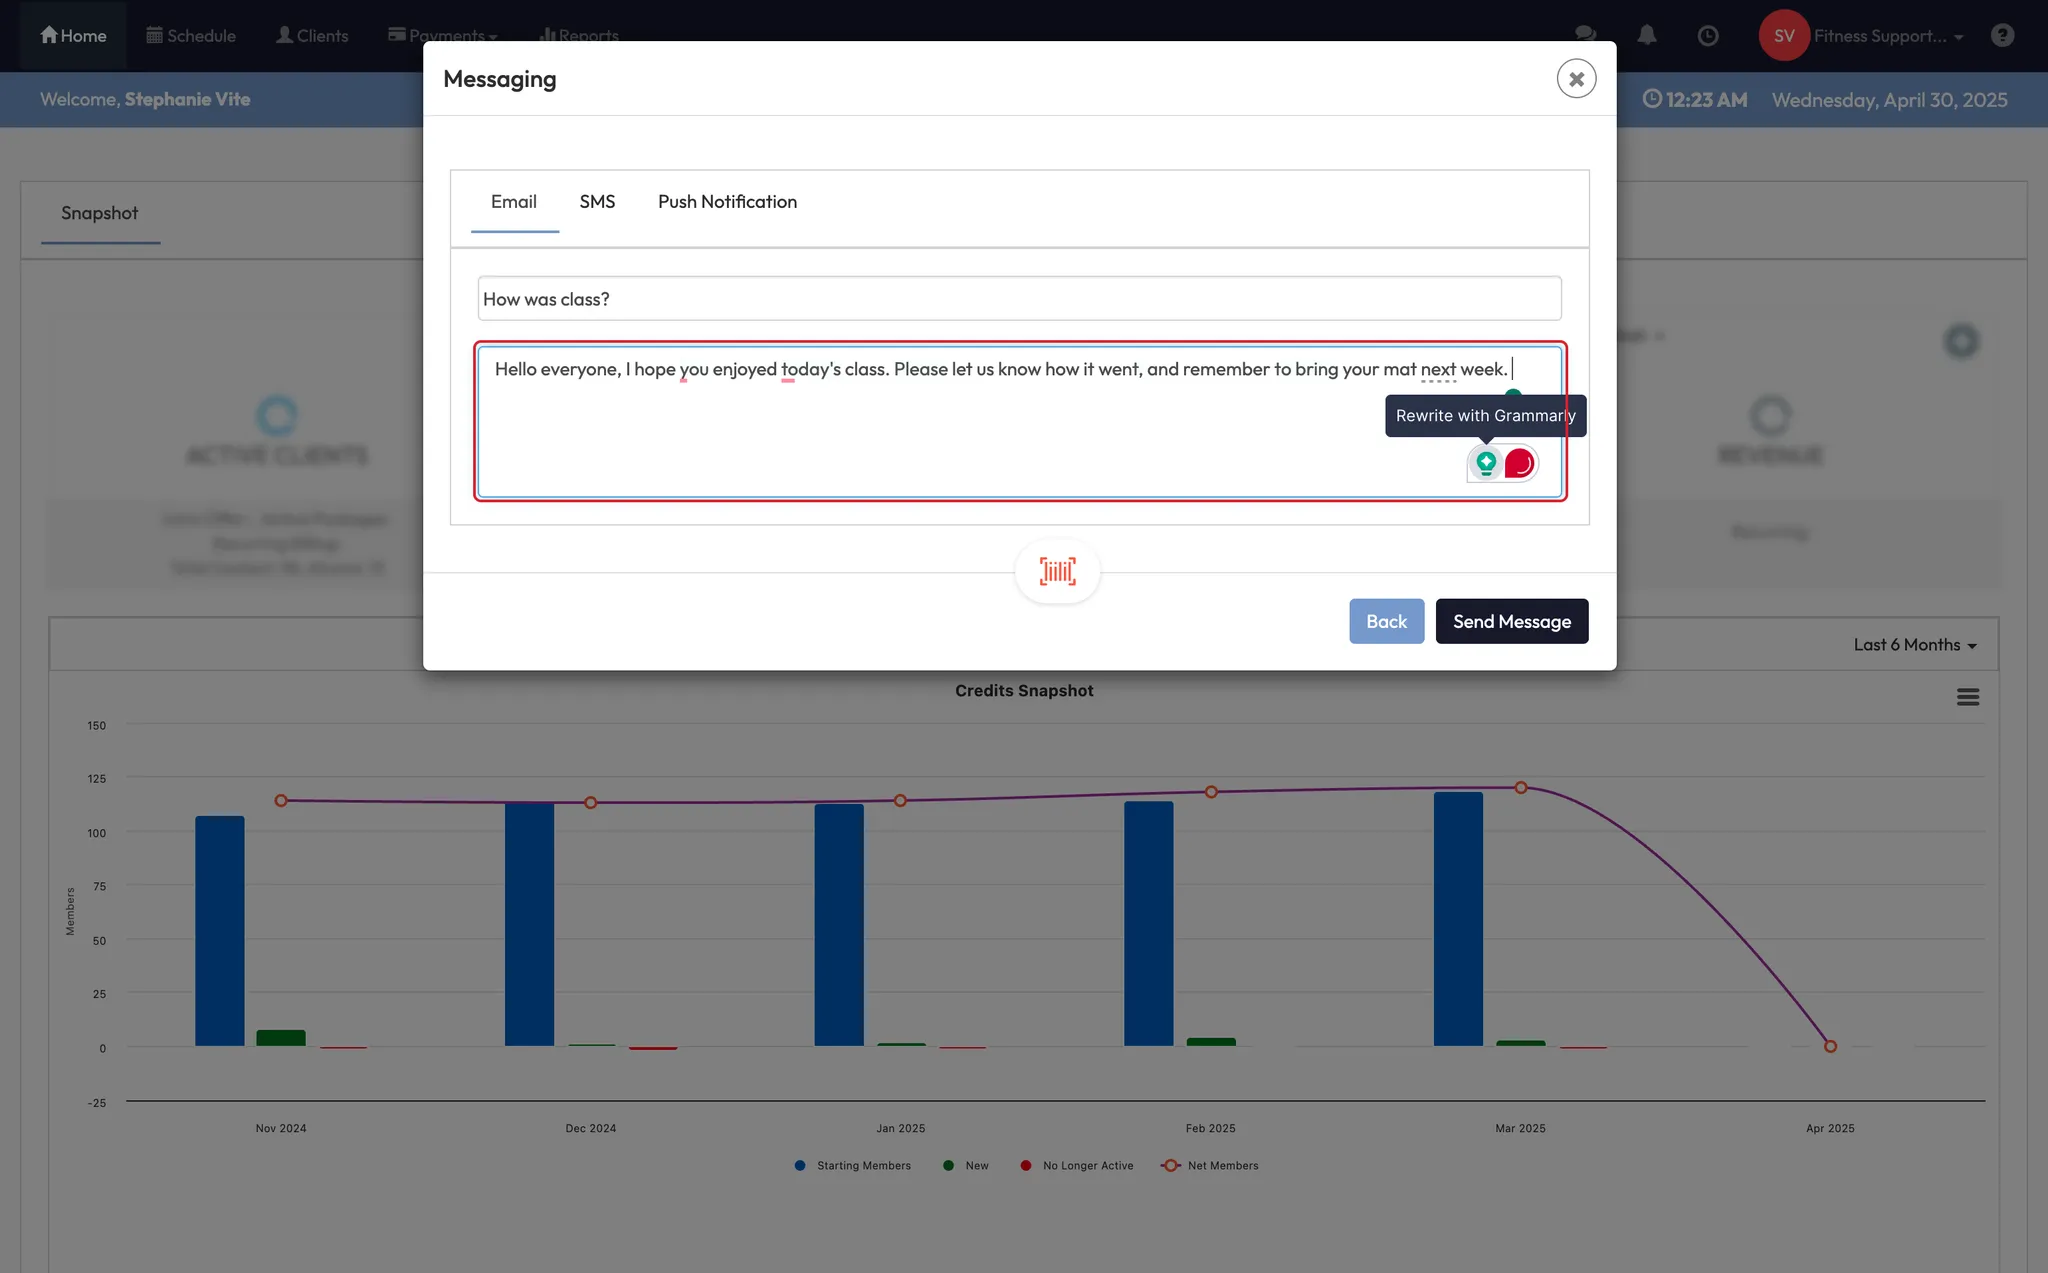Click the barcode scanner icon
The height and width of the screenshot is (1273, 2048).
[x=1057, y=571]
